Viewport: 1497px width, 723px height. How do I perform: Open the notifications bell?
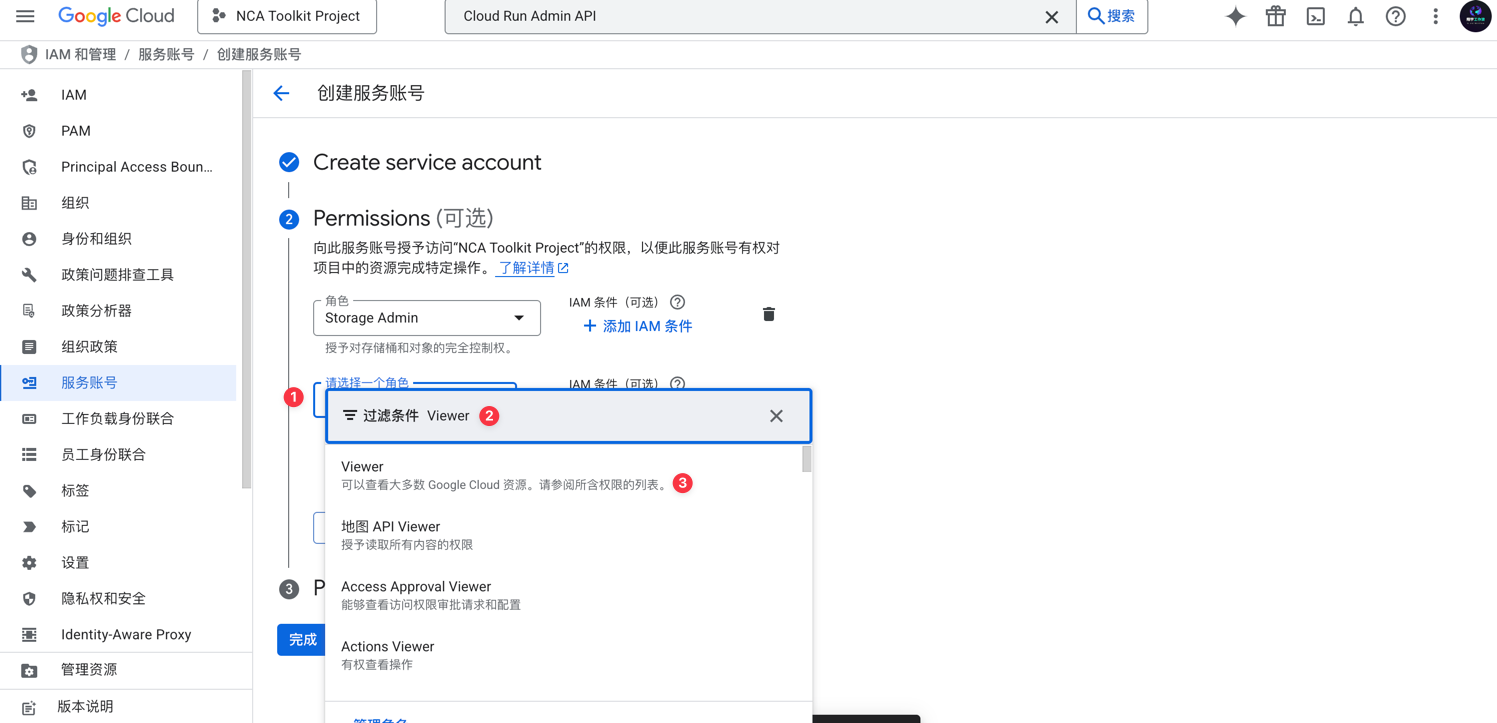[x=1355, y=16]
